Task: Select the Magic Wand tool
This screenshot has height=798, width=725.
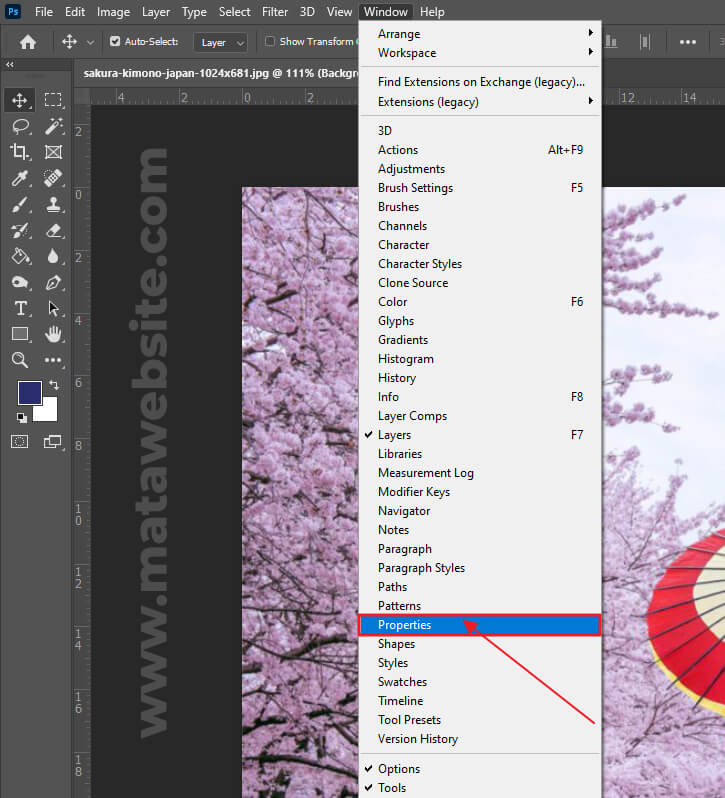Action: [54, 126]
